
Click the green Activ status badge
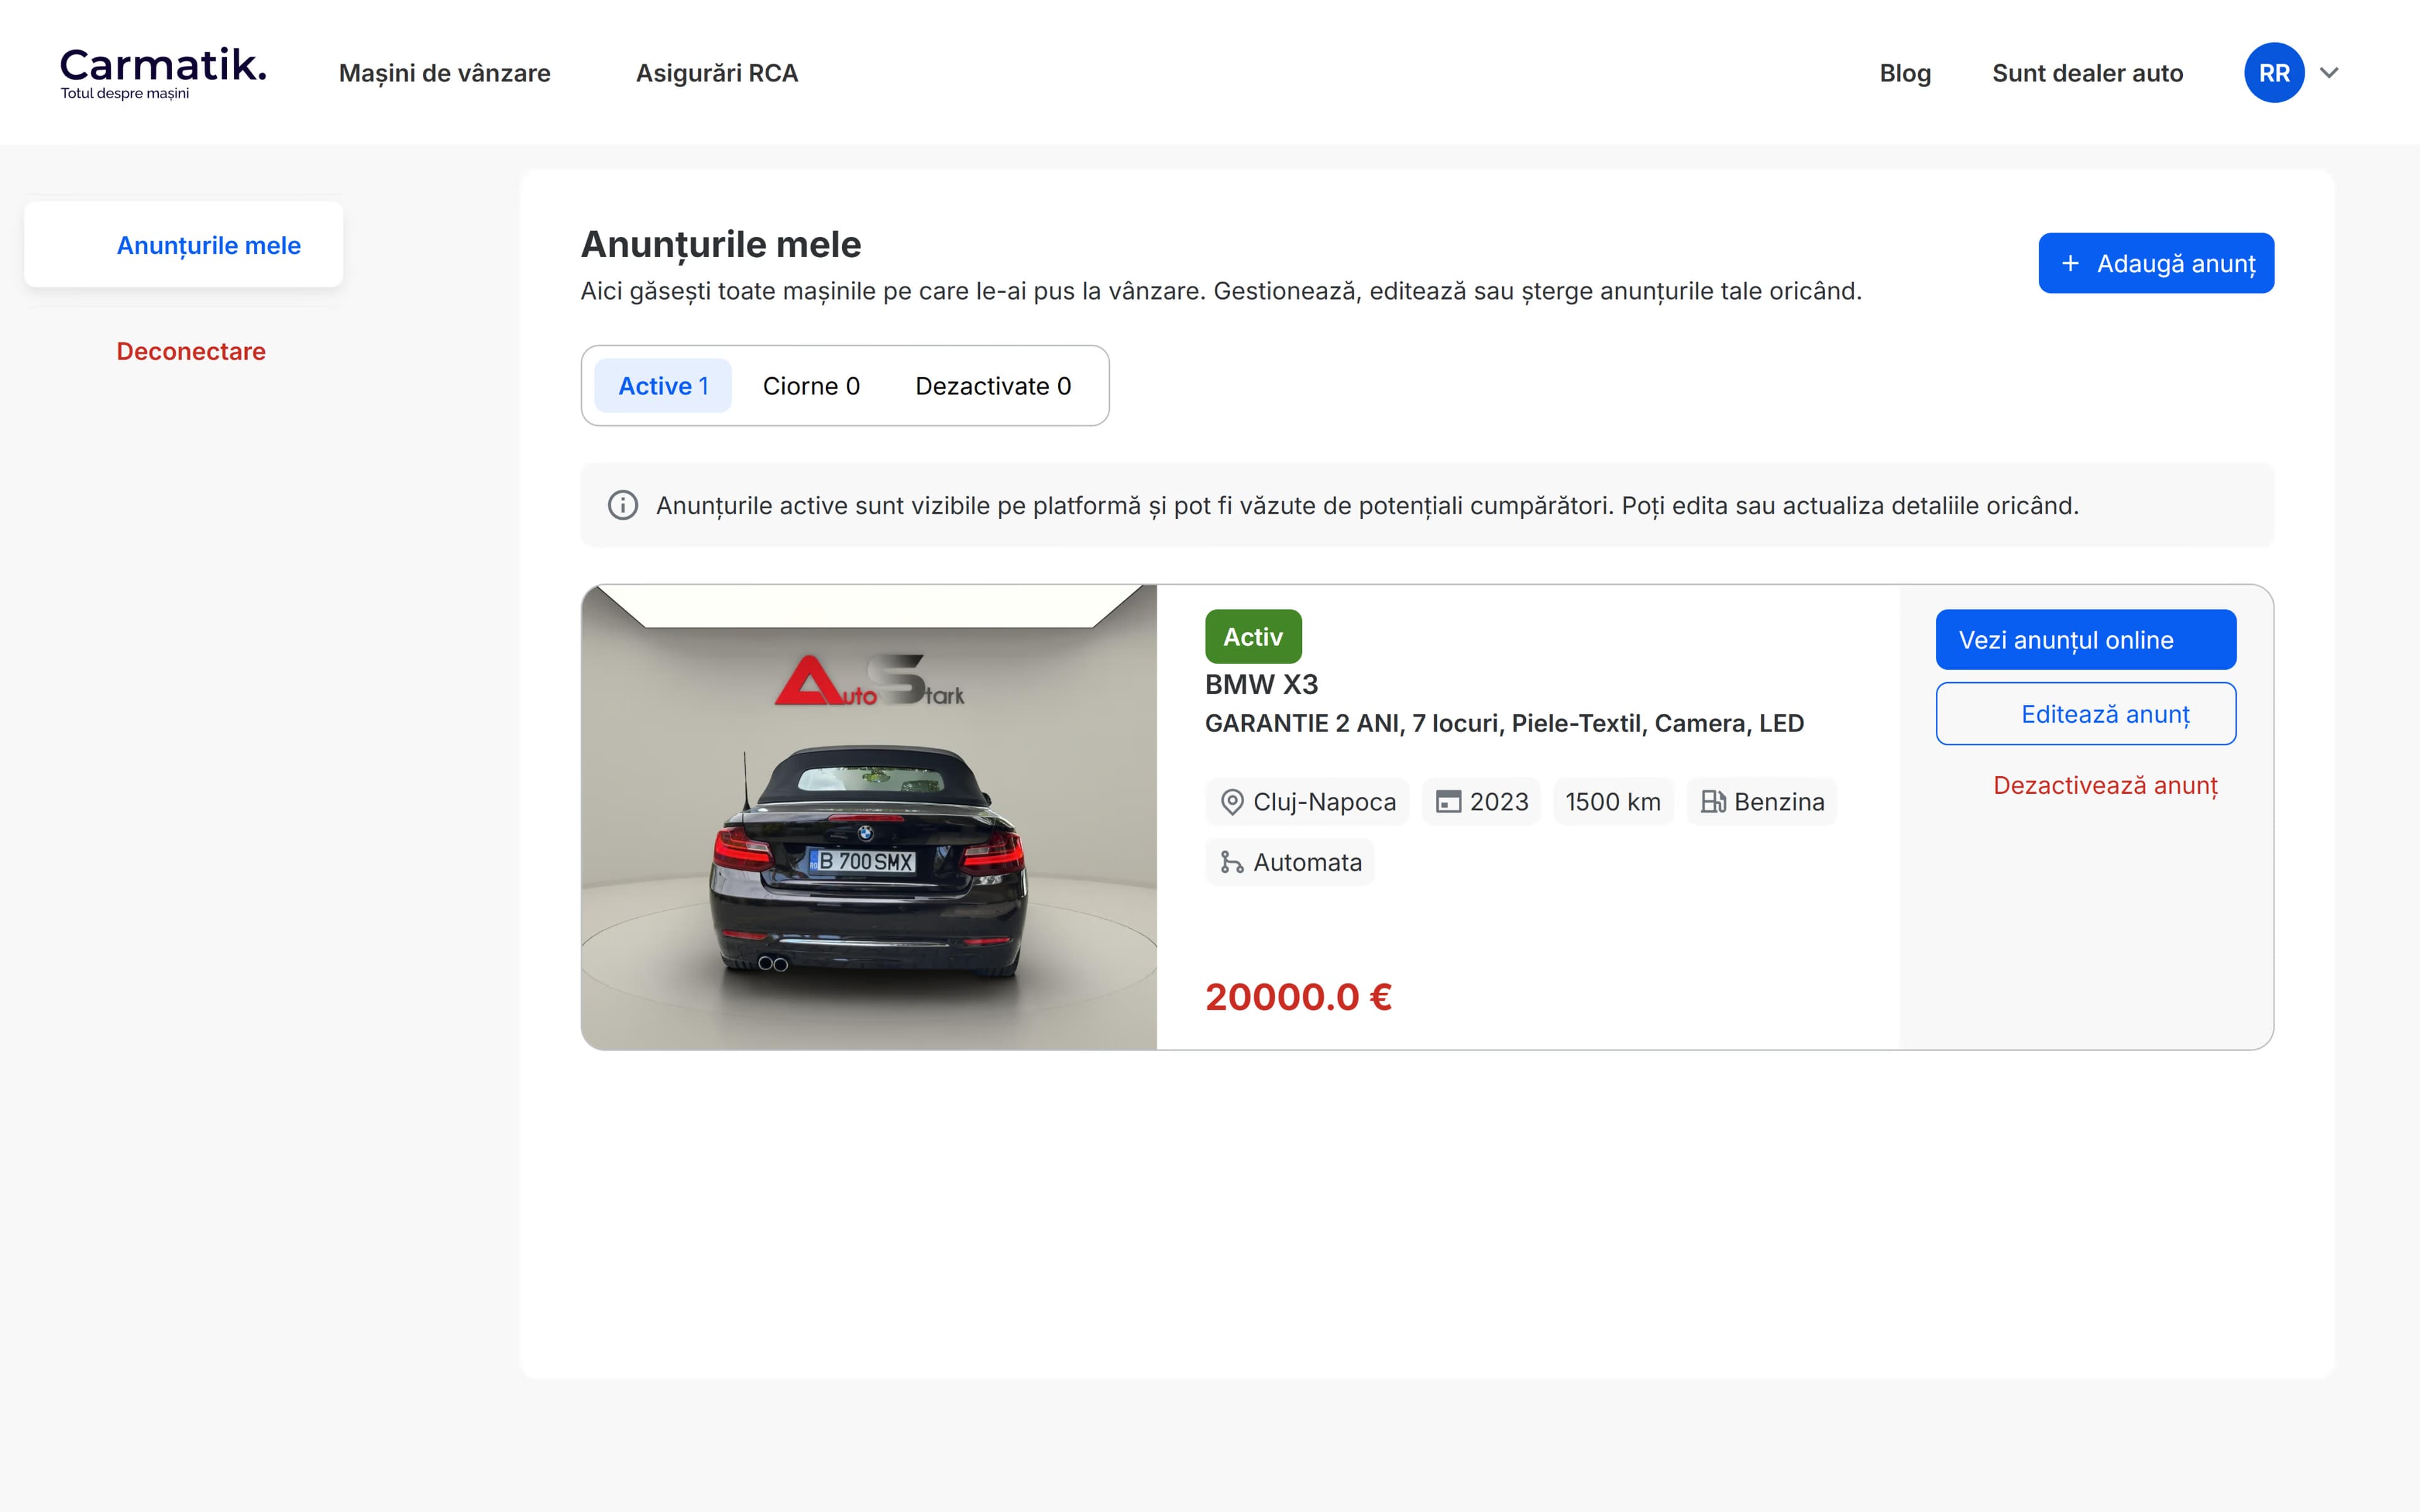(1253, 637)
